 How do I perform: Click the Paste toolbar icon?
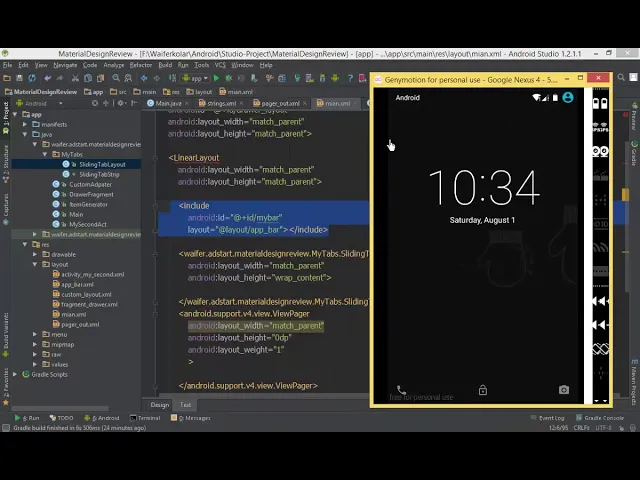[100, 78]
